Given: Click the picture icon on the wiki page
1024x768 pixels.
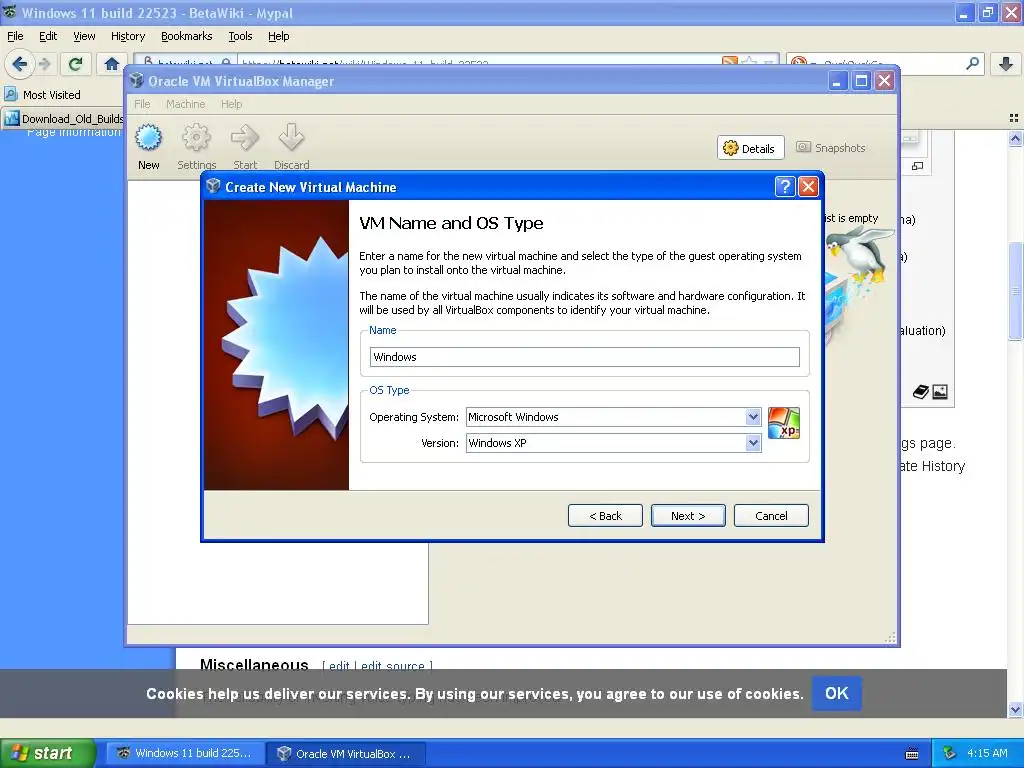Looking at the screenshot, I should click(x=940, y=392).
